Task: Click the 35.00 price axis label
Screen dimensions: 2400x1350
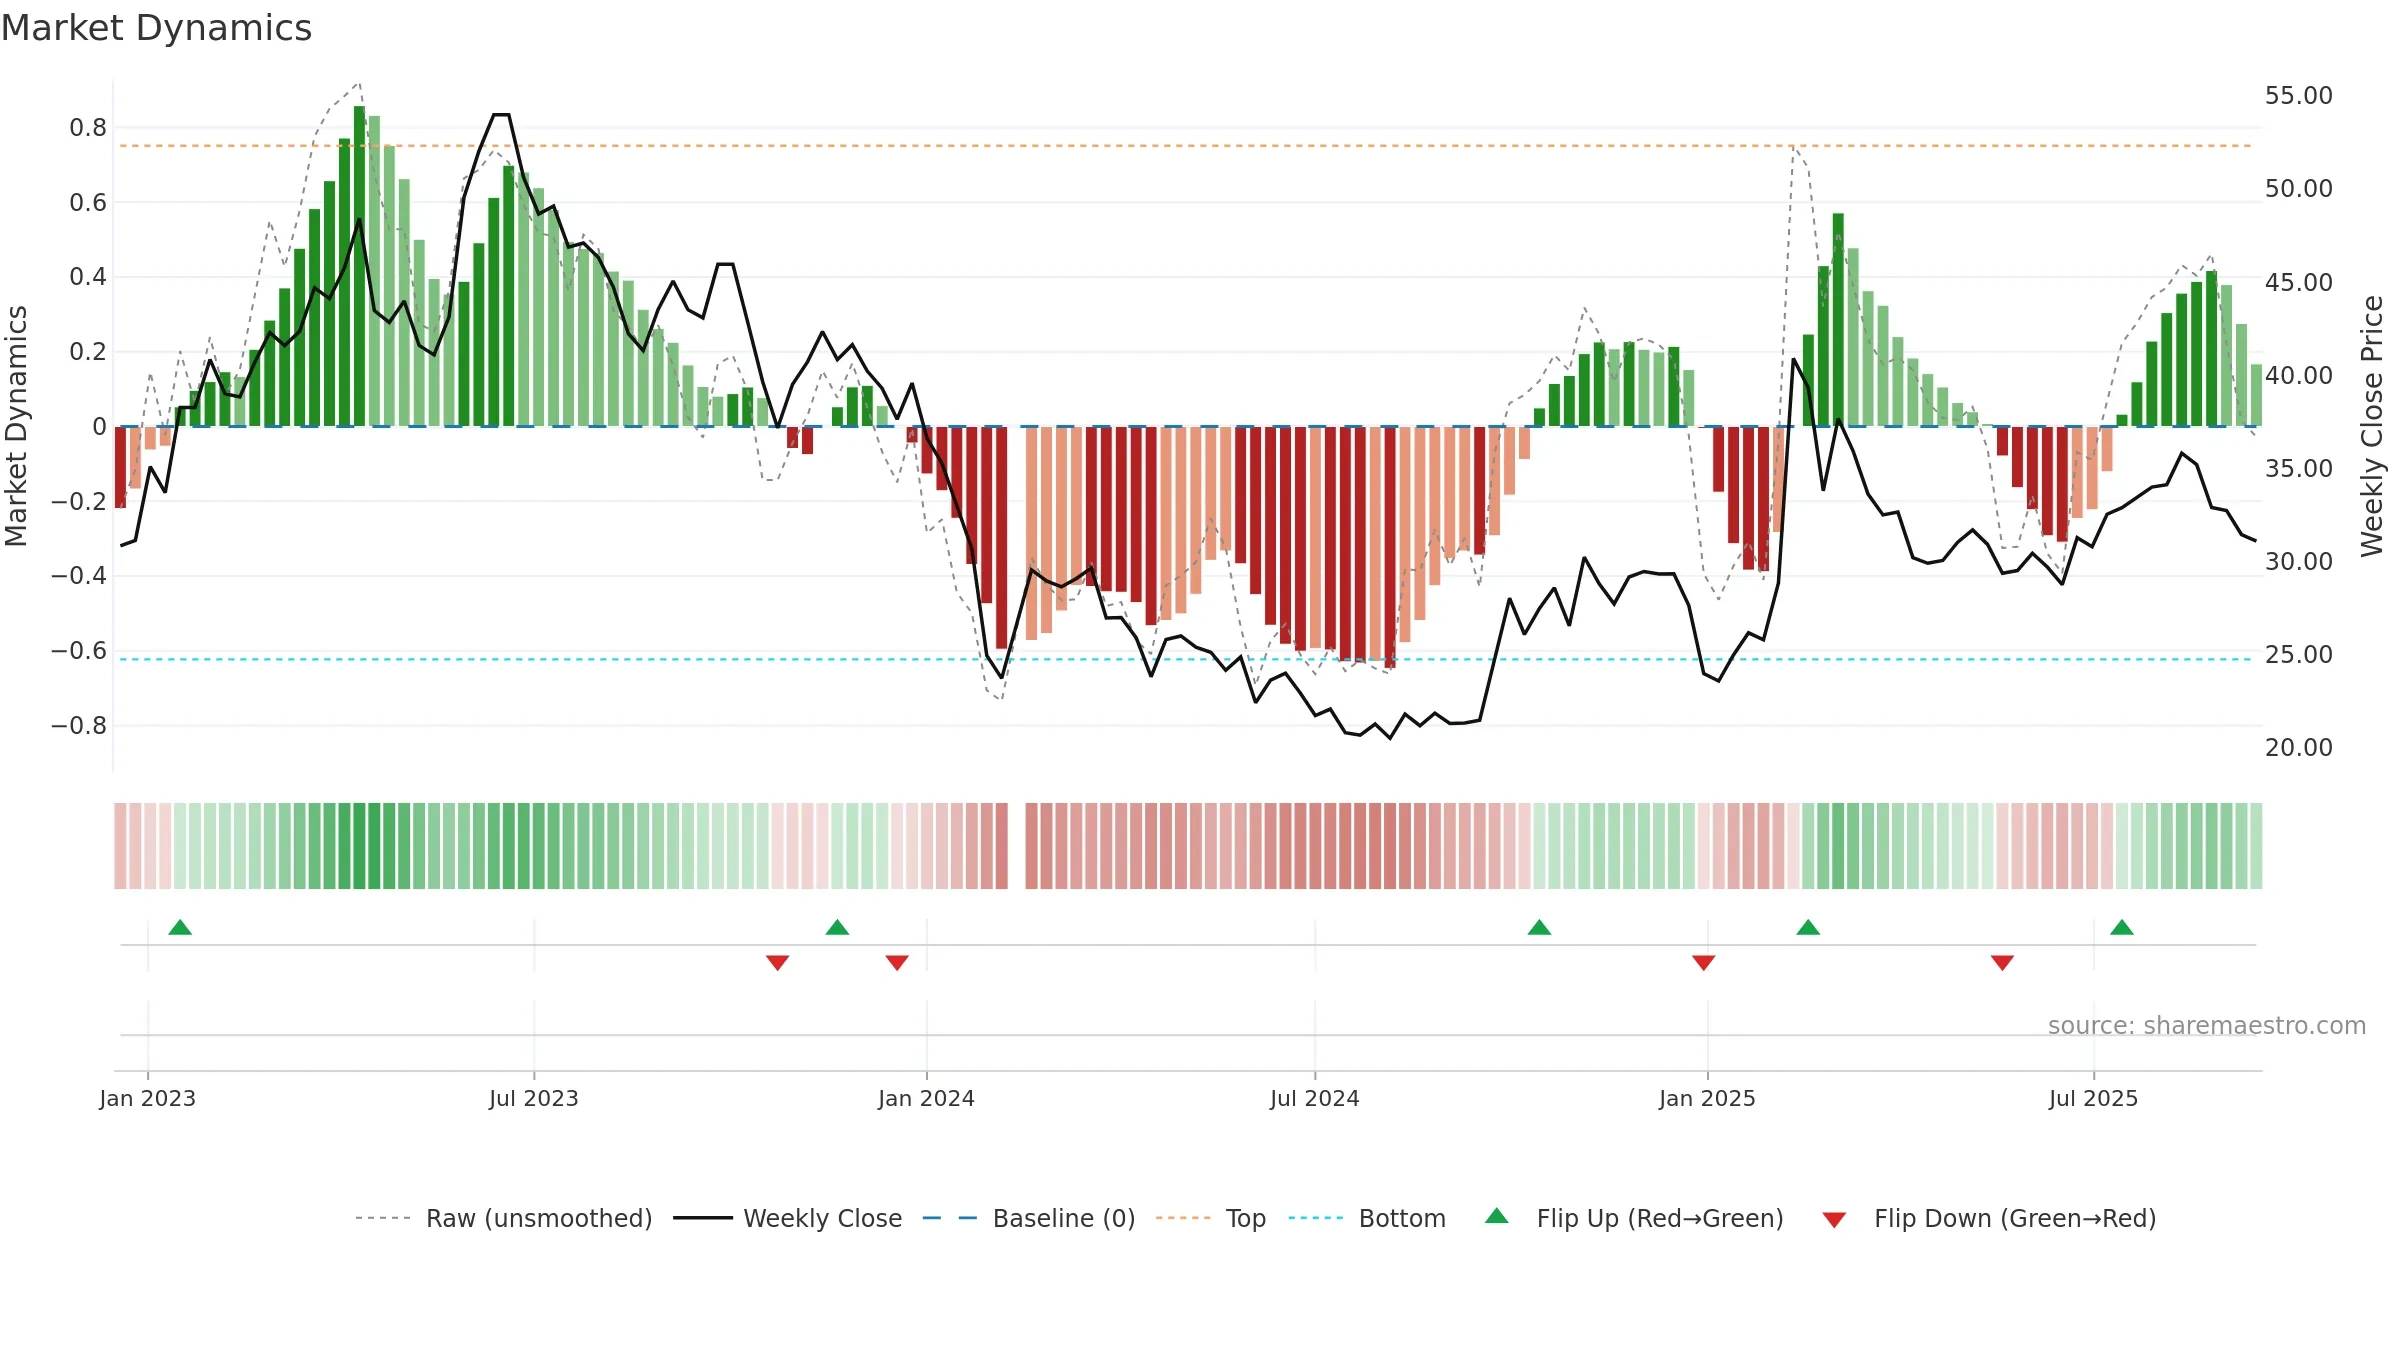Action: [x=2299, y=468]
